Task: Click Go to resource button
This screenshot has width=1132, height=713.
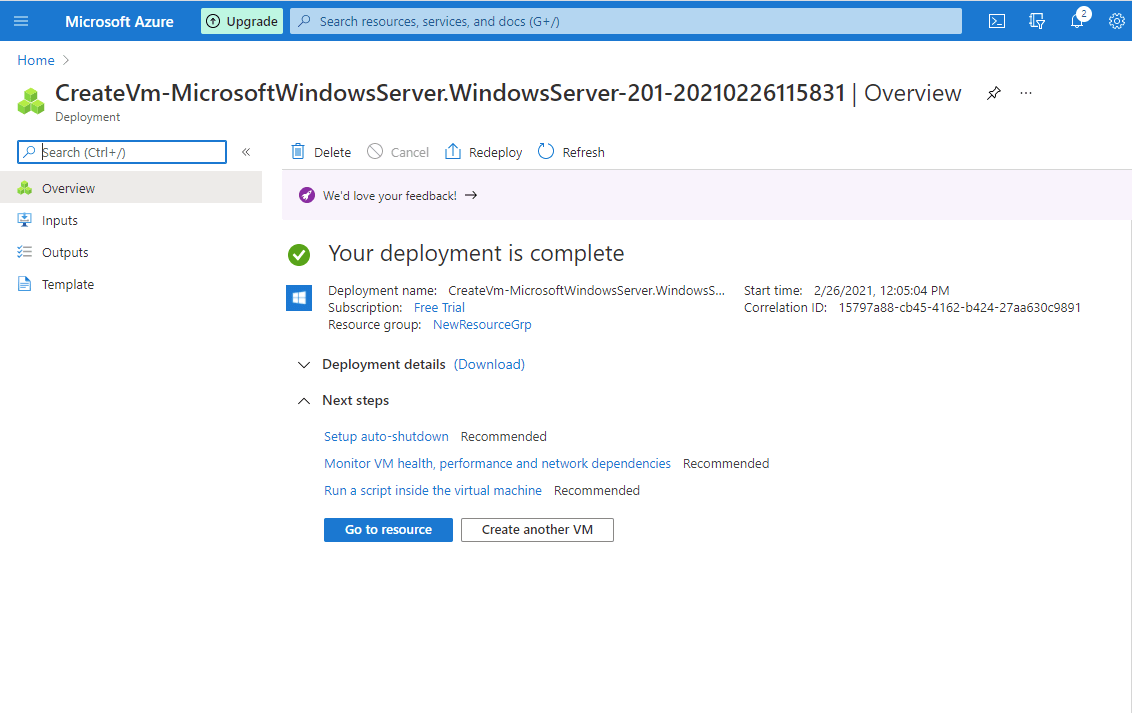Action: click(388, 529)
